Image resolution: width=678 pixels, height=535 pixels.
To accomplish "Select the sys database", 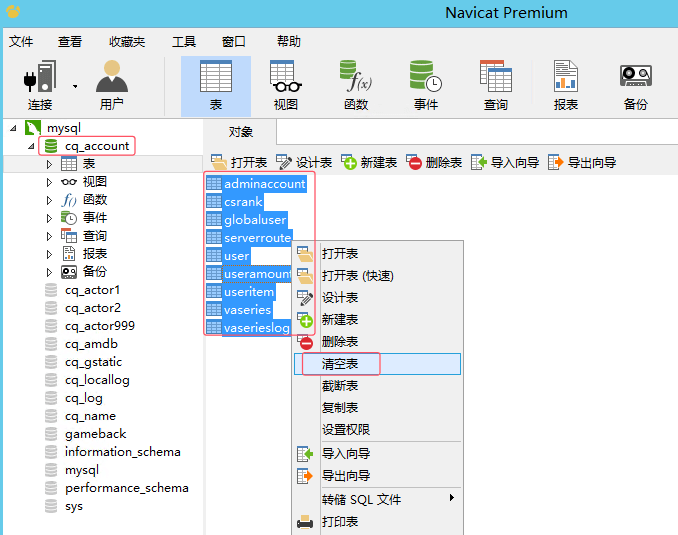I will tap(64, 506).
